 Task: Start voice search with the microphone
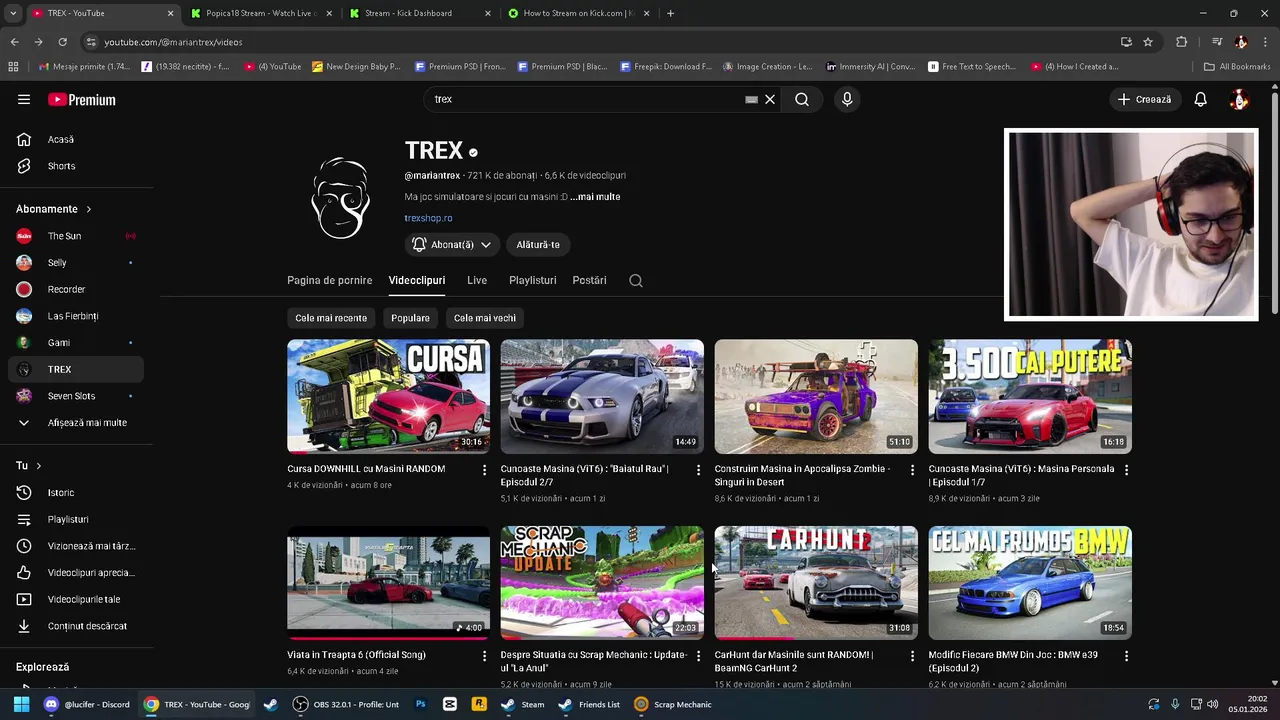tap(847, 99)
